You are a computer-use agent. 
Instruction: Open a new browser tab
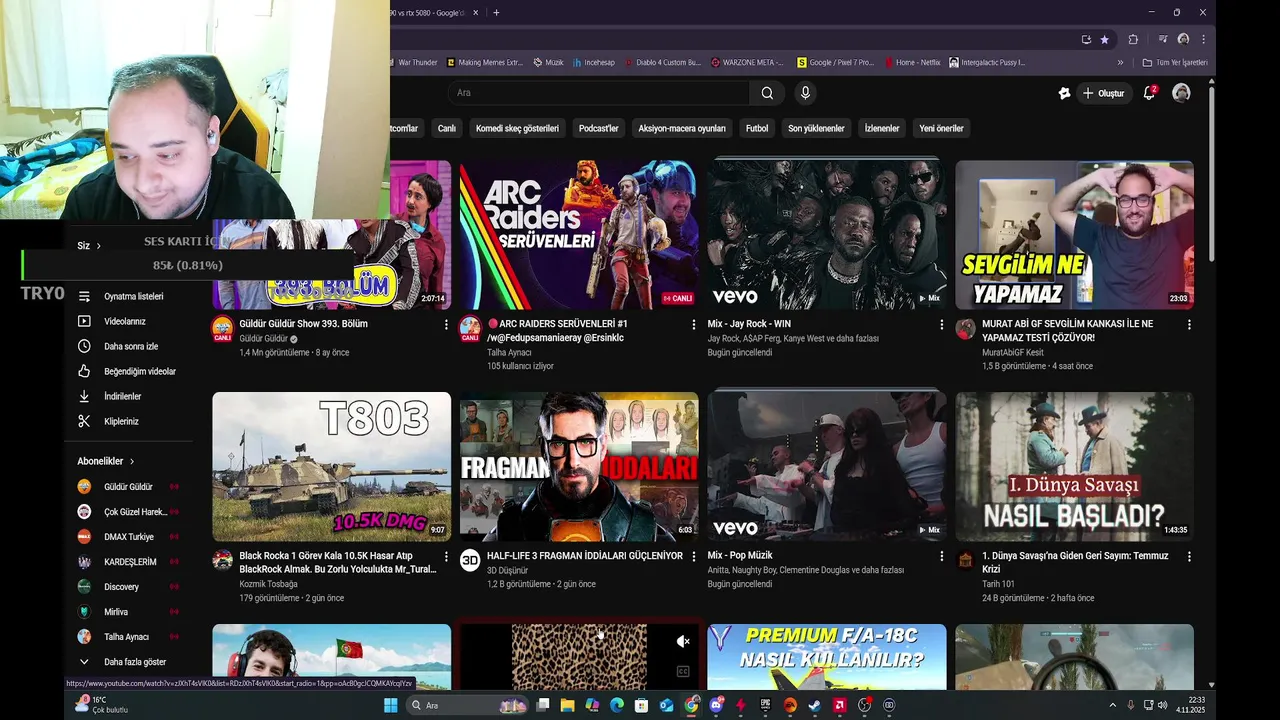pos(496,12)
